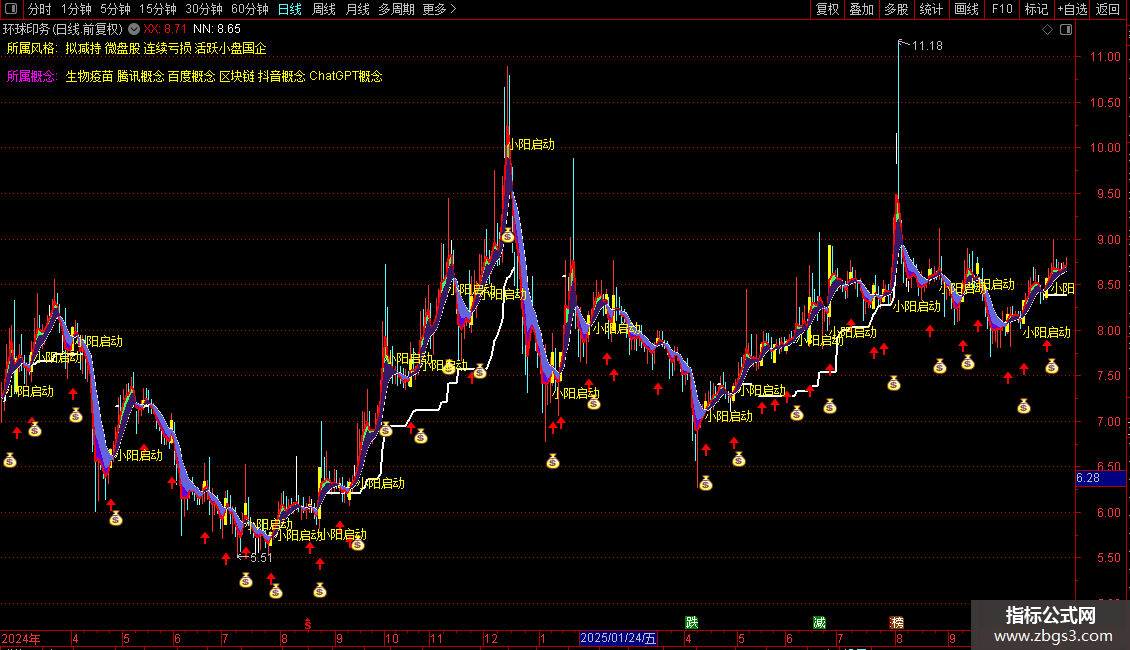
Task: Open the 多股 multi-stock view
Action: pyautogui.click(x=896, y=9)
